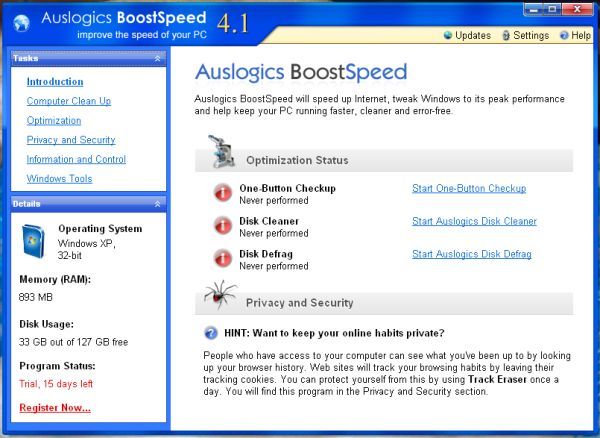
Task: Click the Disk Usage label
Action: point(46,324)
